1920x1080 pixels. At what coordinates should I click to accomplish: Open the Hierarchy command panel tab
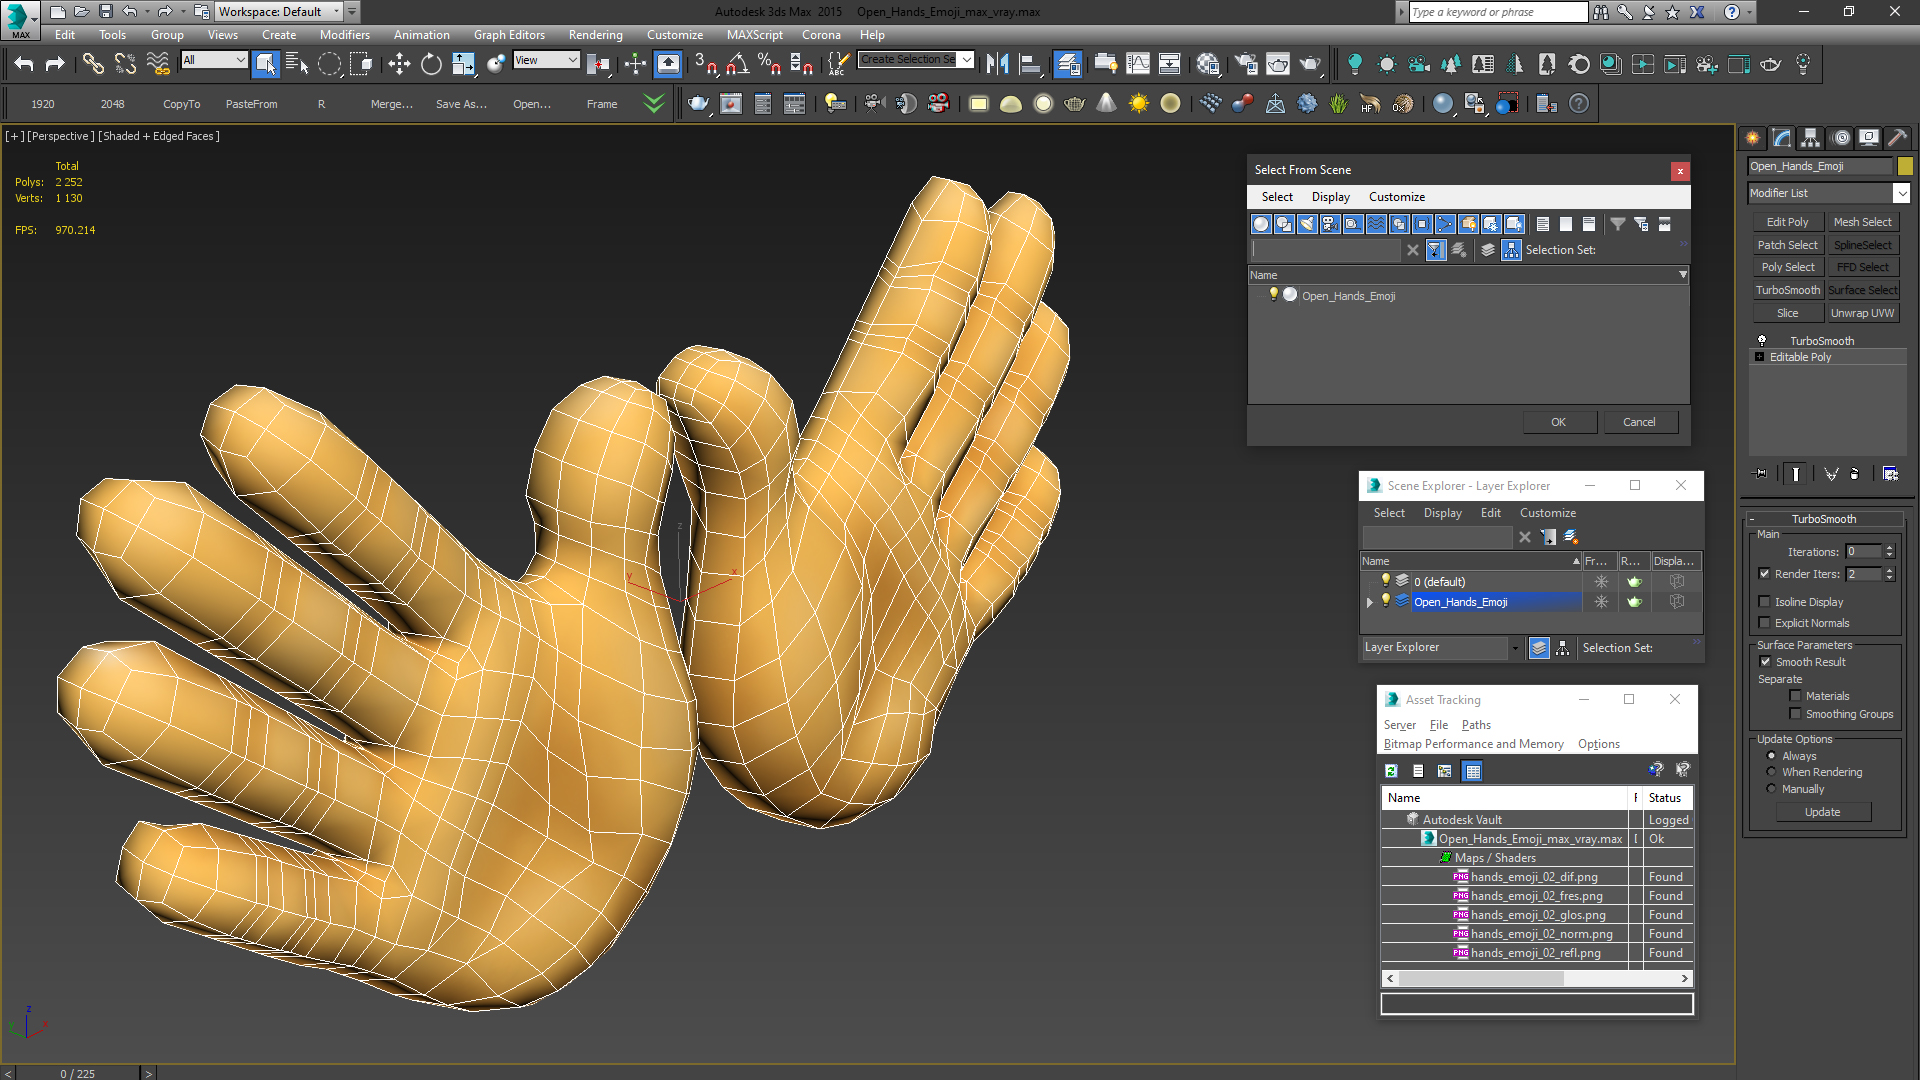pyautogui.click(x=1810, y=138)
